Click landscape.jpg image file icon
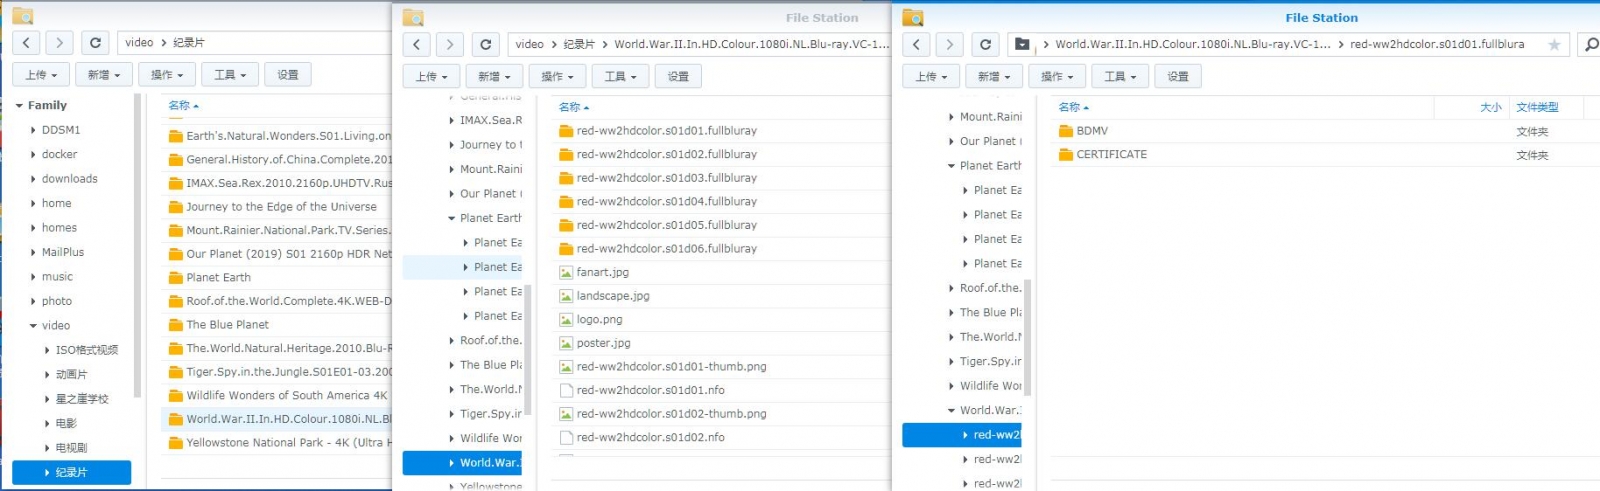1600x491 pixels. pos(566,296)
